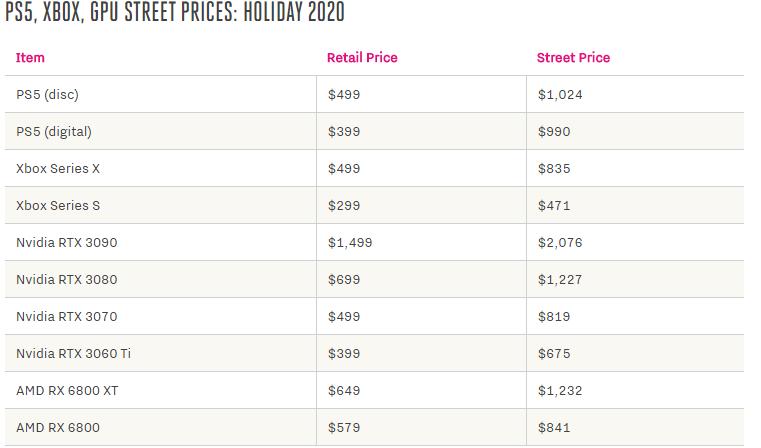This screenshot has width=761, height=448.
Task: Click the $1,024 street price value
Action: pyautogui.click(x=560, y=95)
